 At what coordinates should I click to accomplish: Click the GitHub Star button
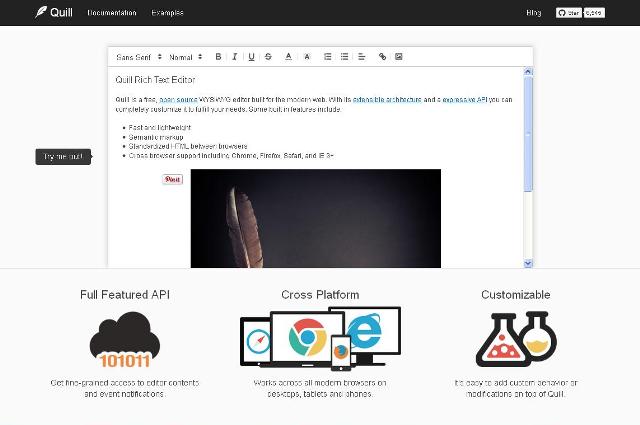coord(567,13)
